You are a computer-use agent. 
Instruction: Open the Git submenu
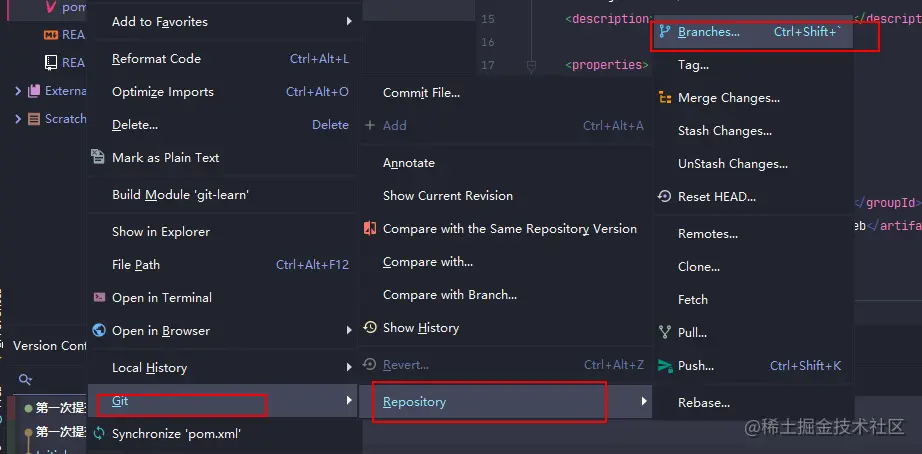point(222,400)
